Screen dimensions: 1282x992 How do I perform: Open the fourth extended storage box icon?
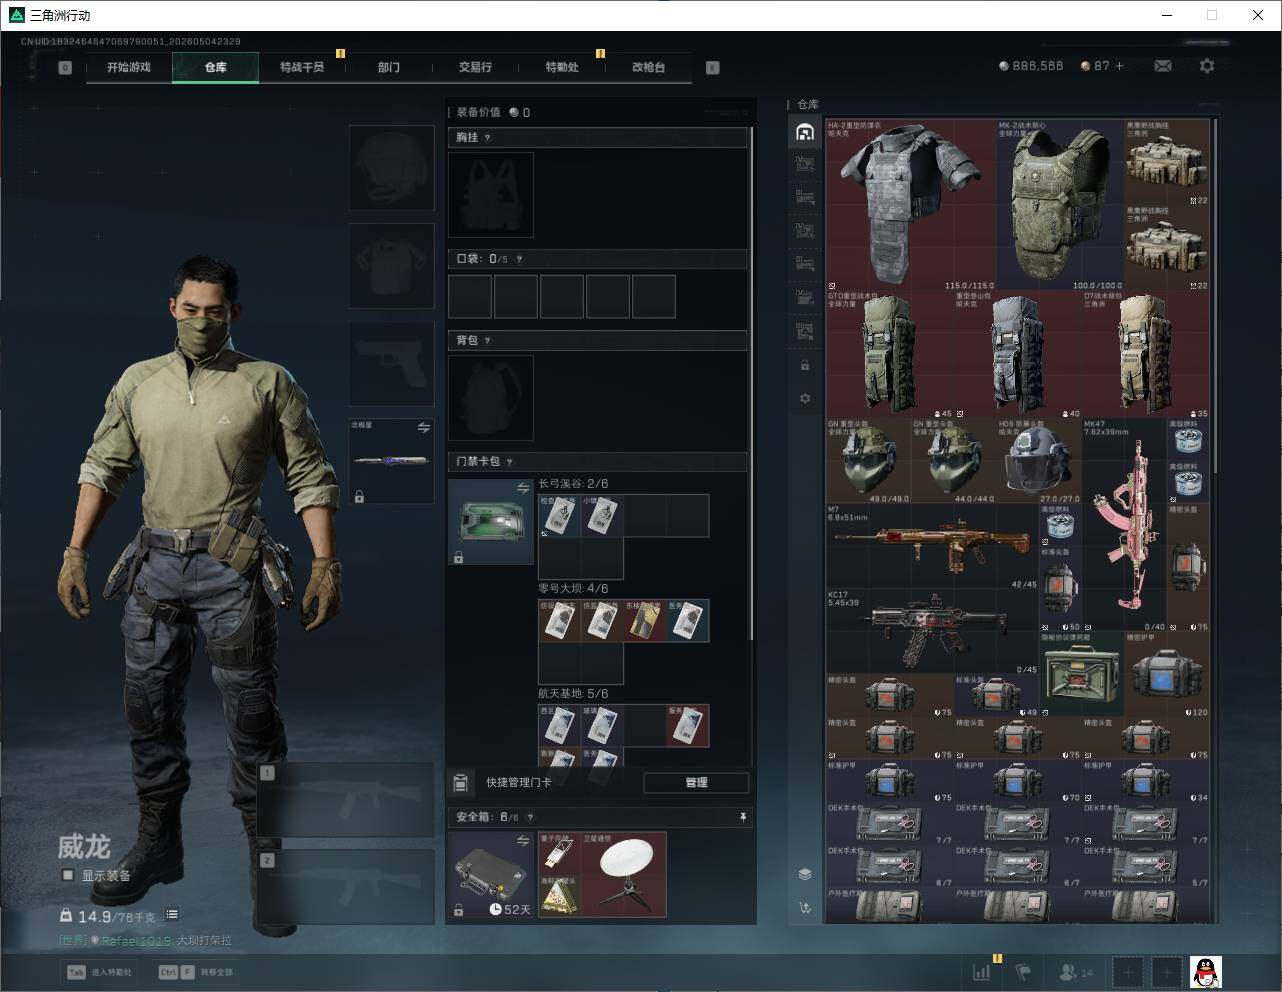pyautogui.click(x=805, y=263)
